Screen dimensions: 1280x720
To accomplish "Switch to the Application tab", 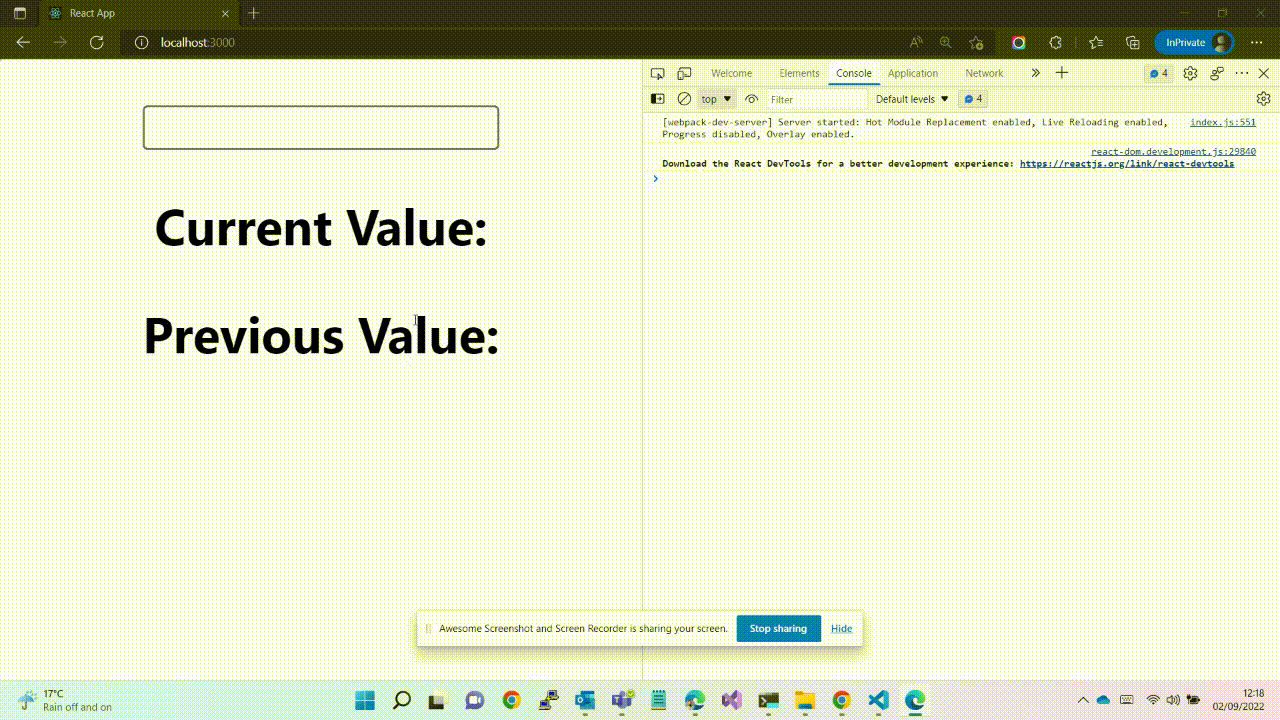I will coord(913,73).
